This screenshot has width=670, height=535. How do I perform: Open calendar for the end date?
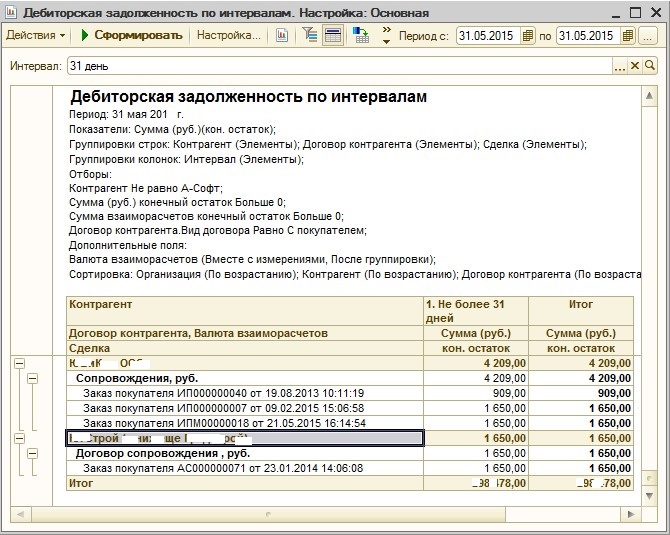pos(628,35)
